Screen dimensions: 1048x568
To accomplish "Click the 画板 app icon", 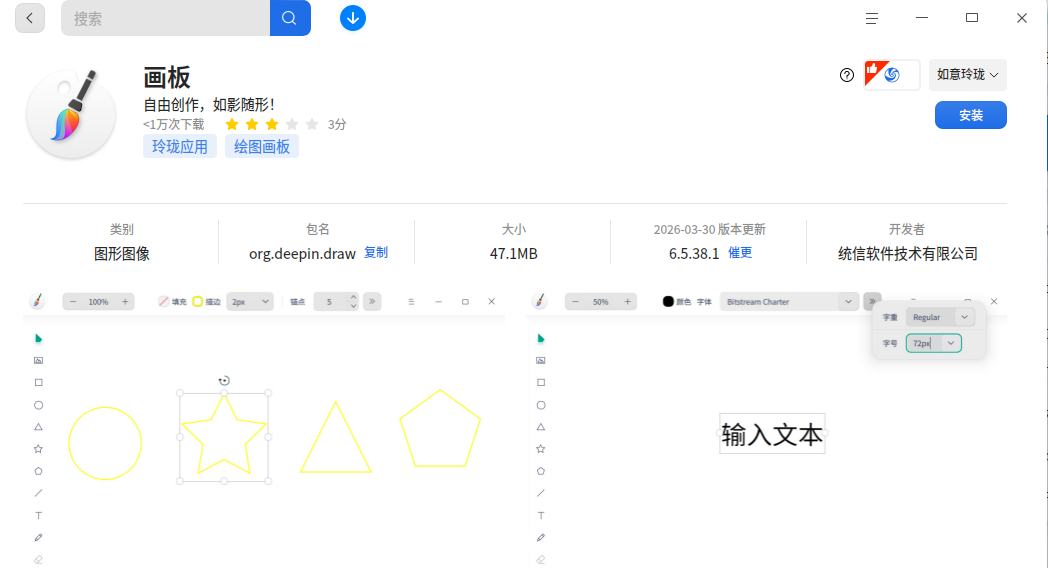I will click(x=71, y=113).
